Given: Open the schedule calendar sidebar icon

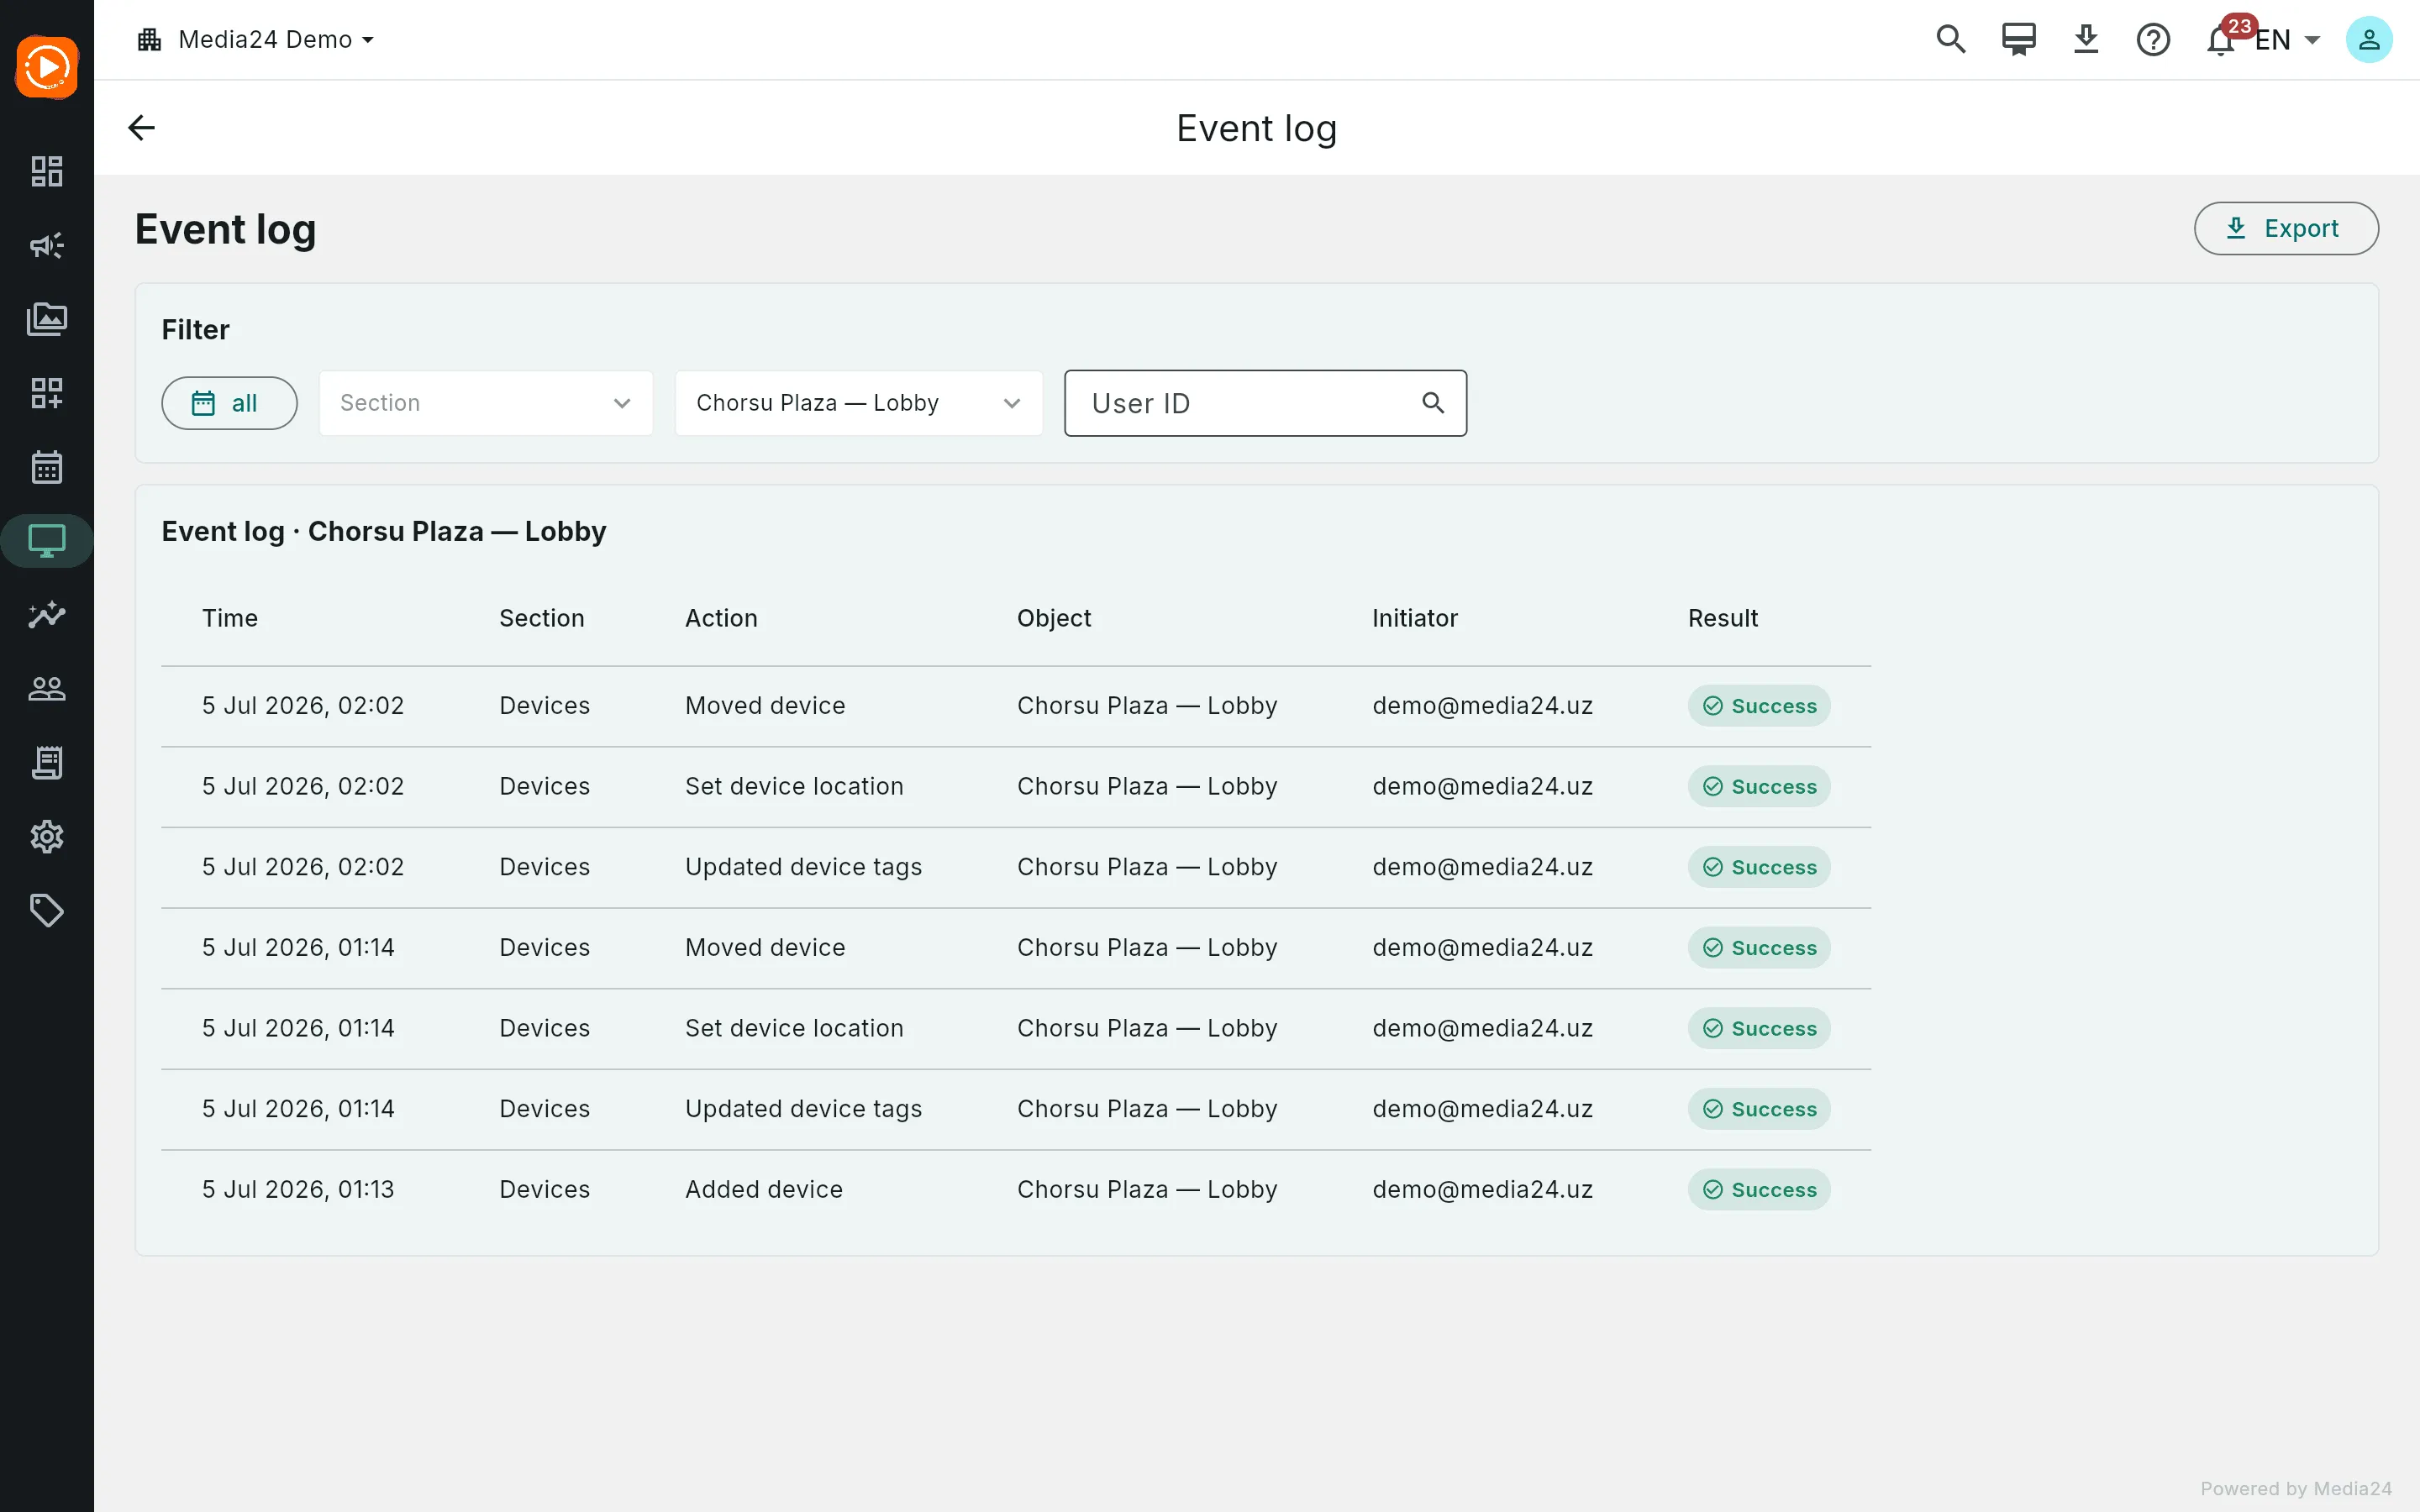Looking at the screenshot, I should 47,467.
